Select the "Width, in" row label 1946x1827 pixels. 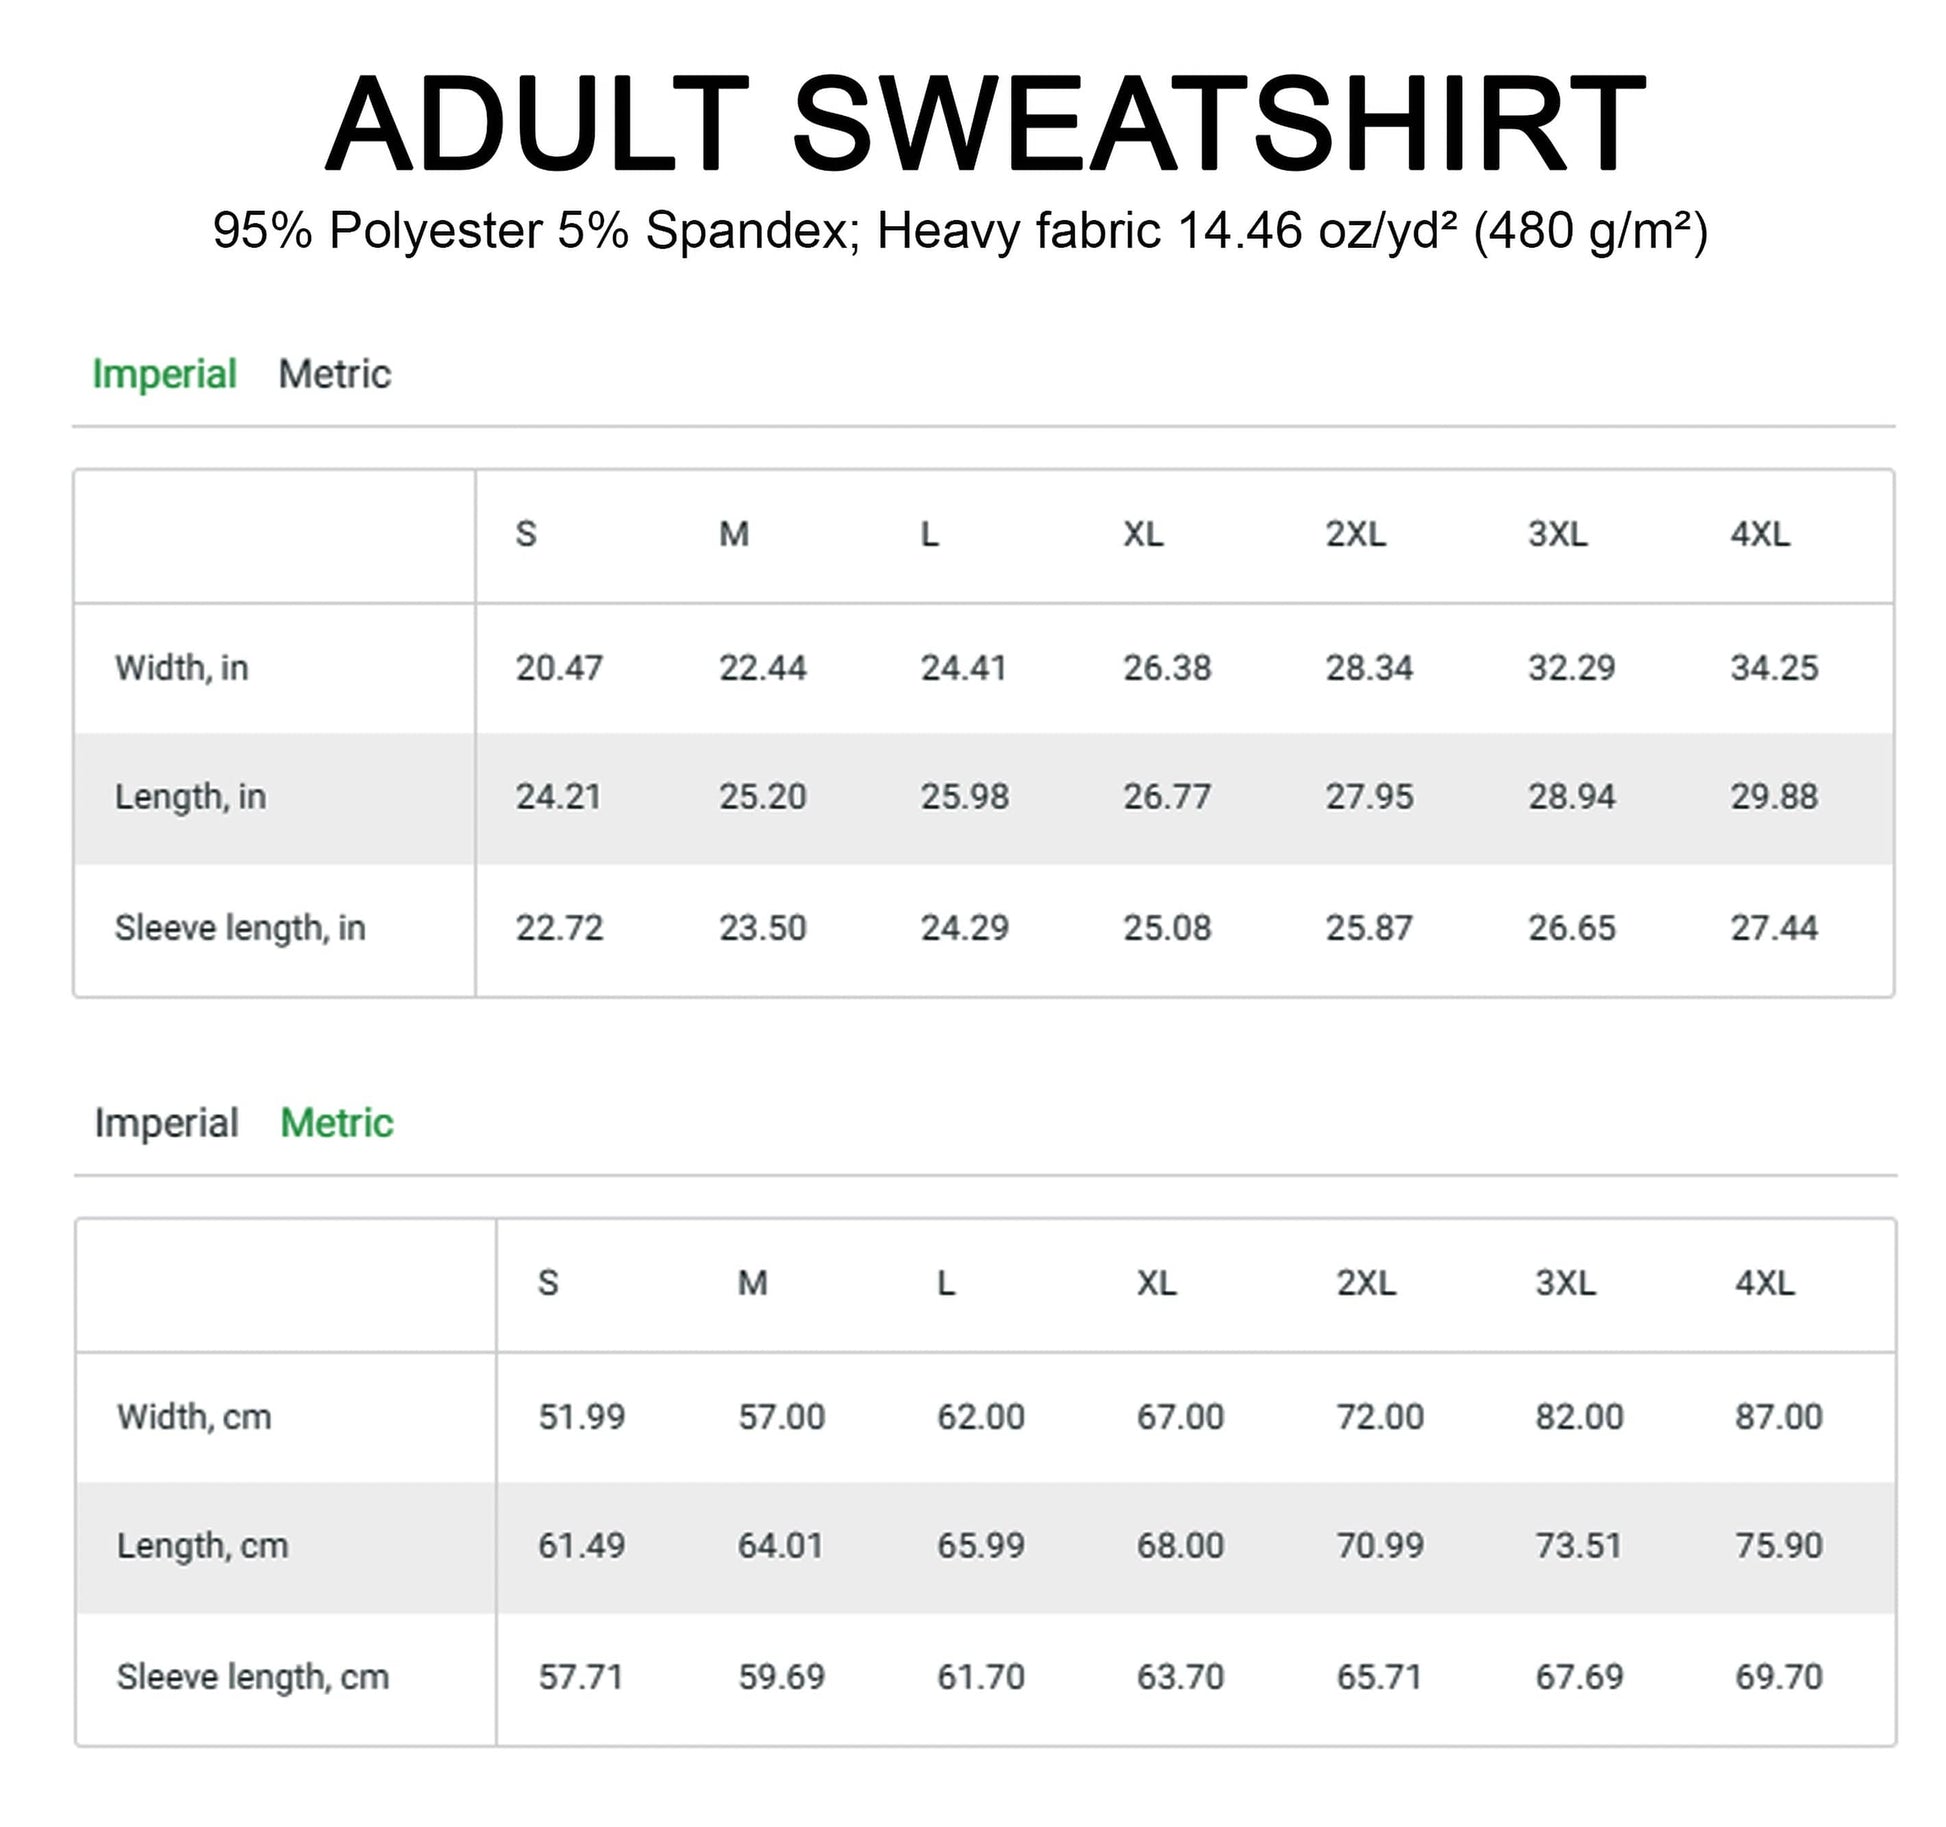click(181, 667)
